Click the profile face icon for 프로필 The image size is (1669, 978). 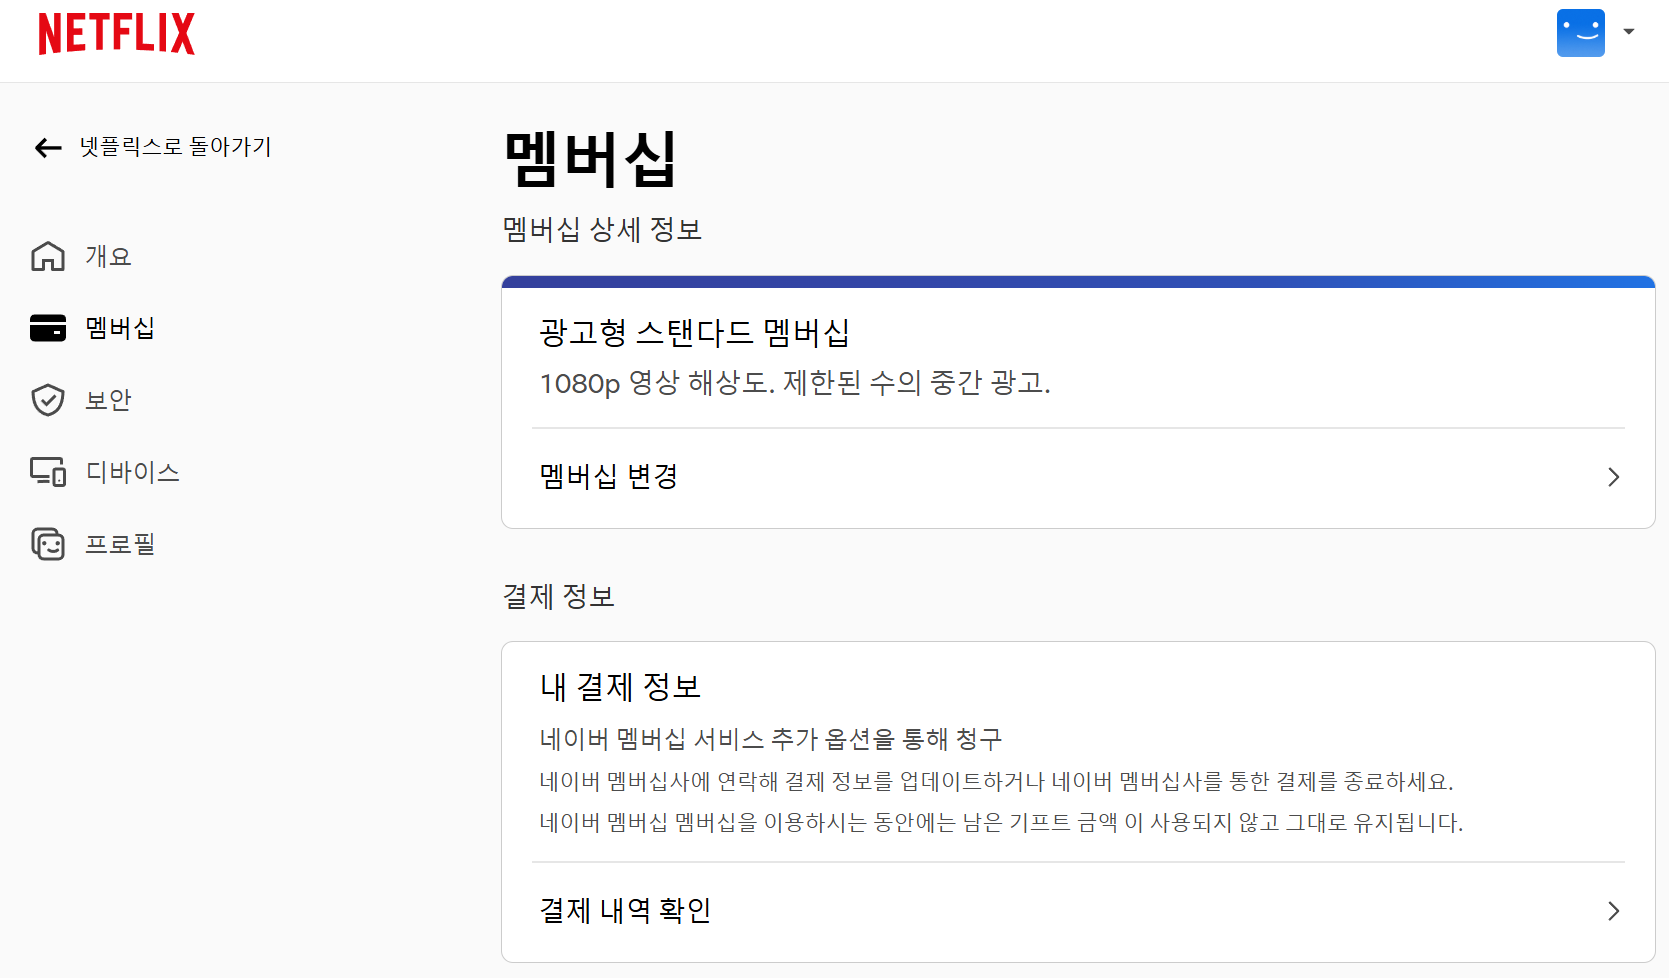48,544
